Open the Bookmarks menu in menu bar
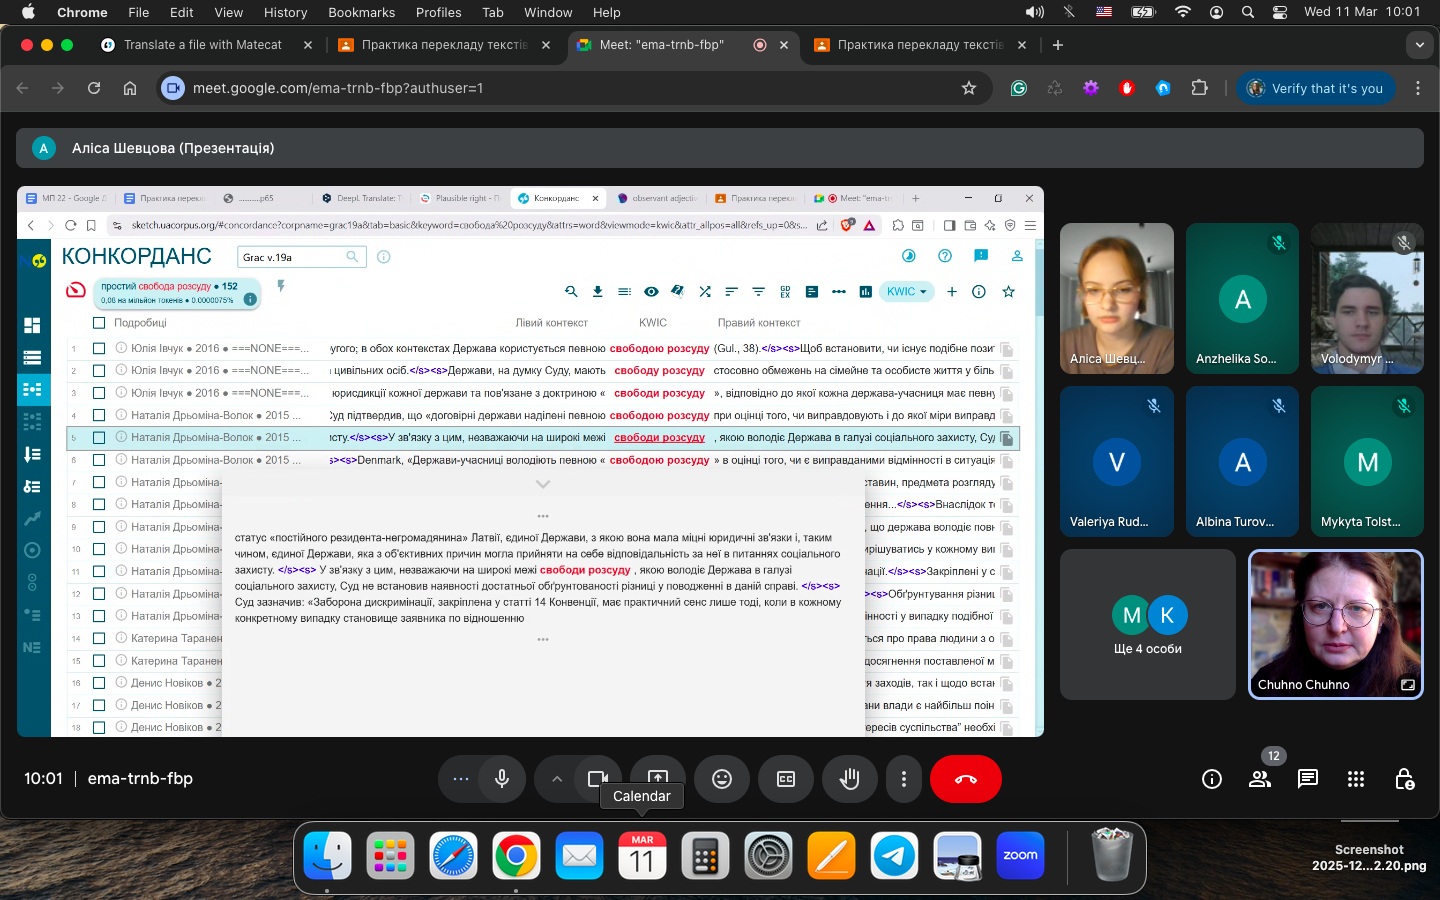Screen dimensions: 1440x900 [361, 12]
